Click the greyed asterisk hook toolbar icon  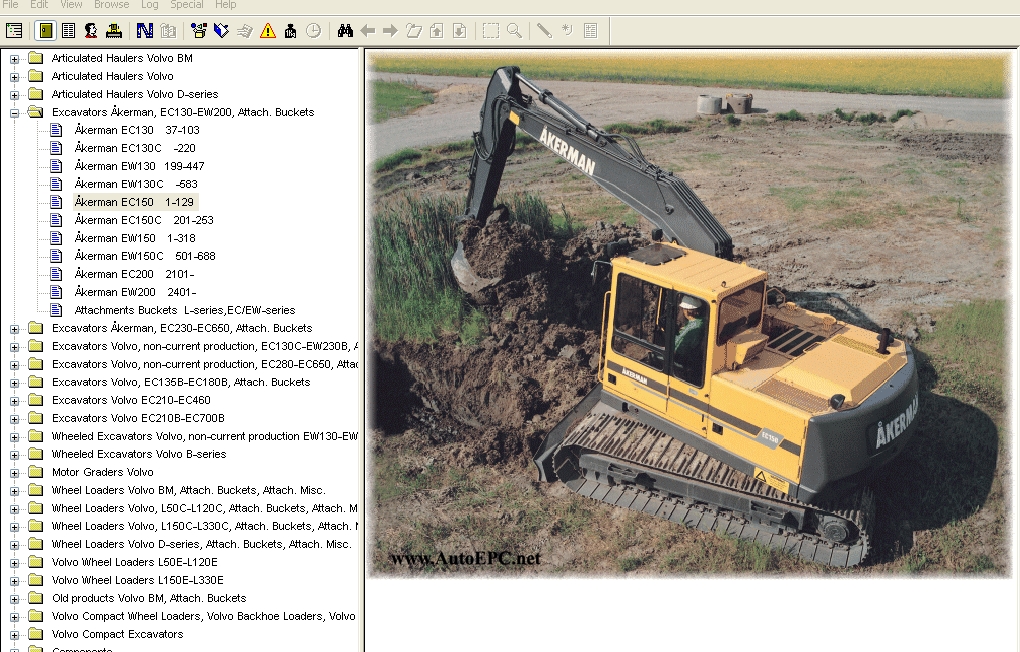(567, 31)
